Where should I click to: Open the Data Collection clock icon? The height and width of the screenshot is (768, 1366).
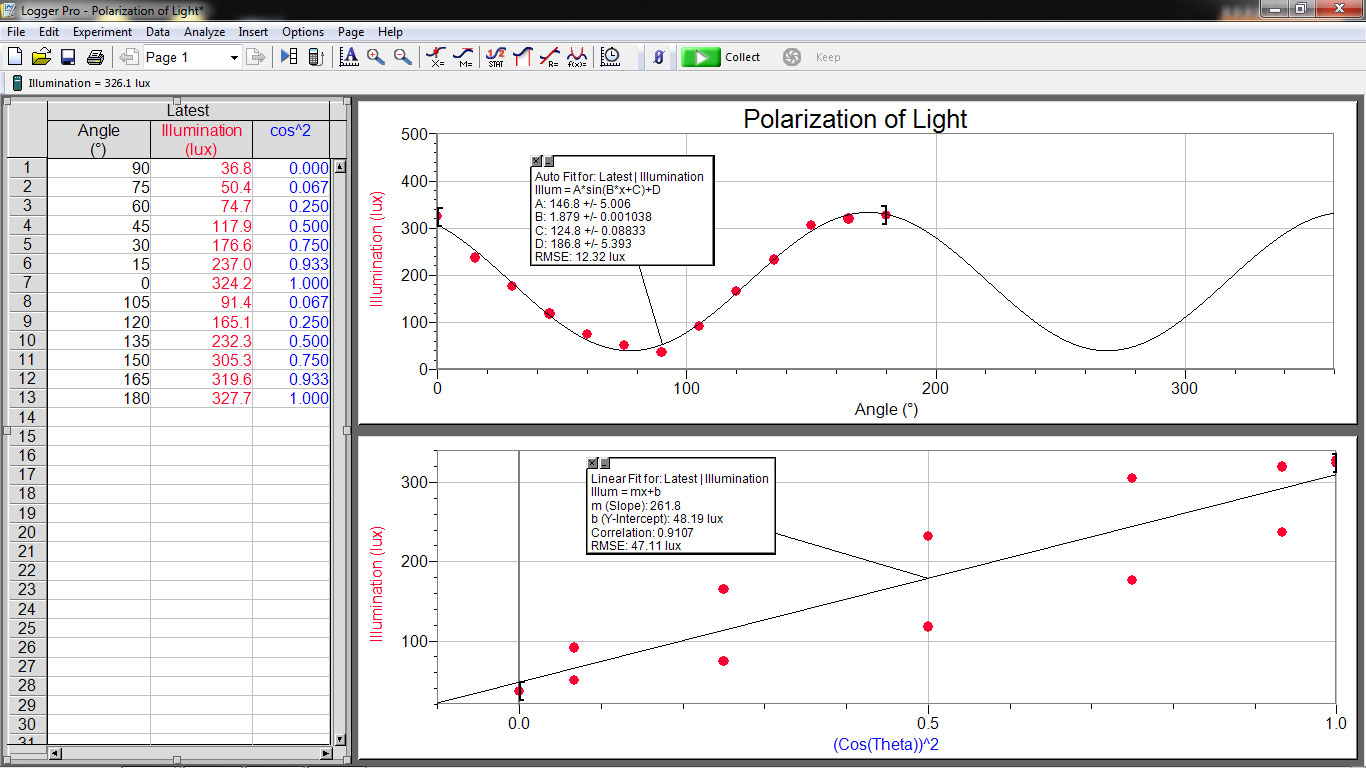[x=610, y=57]
